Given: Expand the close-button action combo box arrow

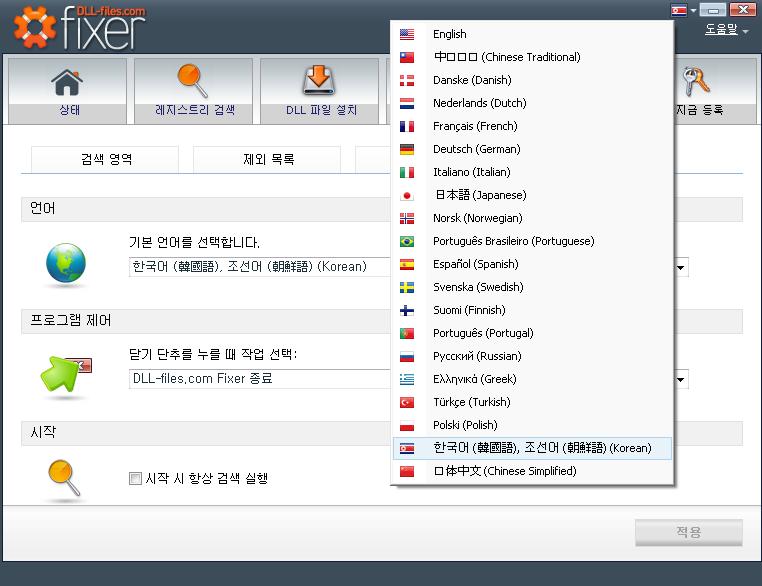Looking at the screenshot, I should [x=680, y=379].
